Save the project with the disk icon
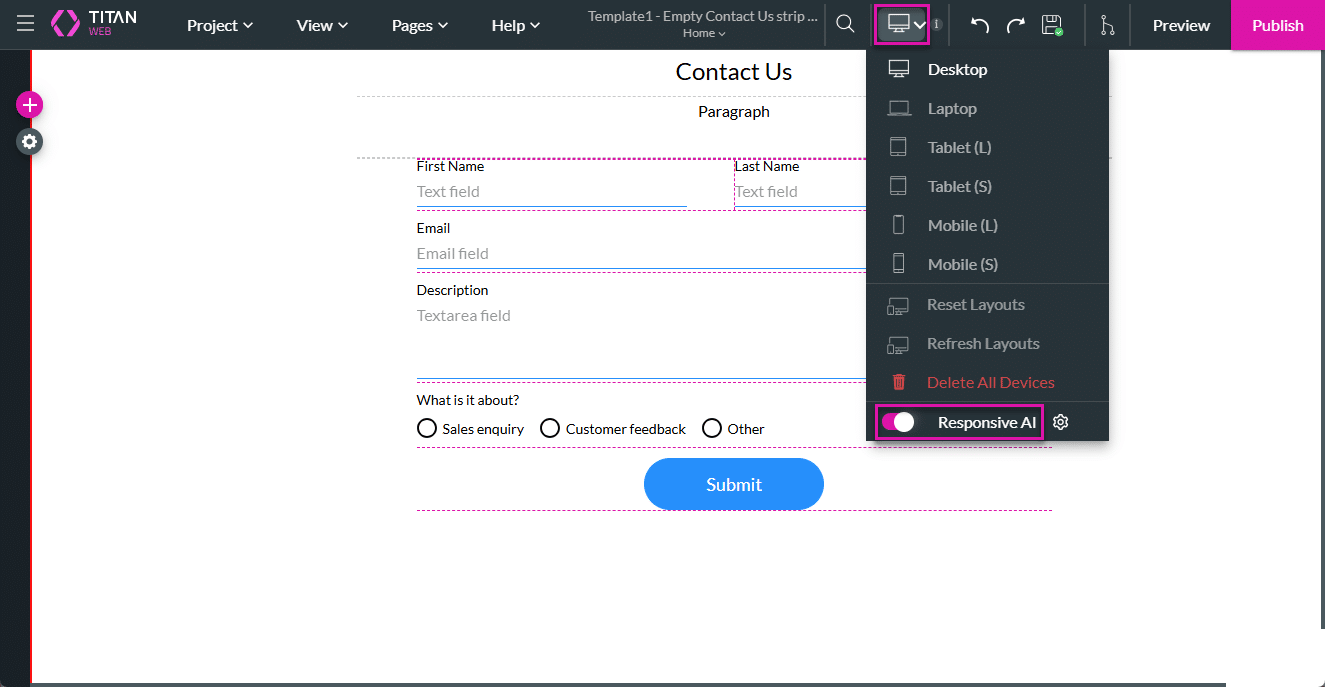1325x687 pixels. click(1051, 25)
